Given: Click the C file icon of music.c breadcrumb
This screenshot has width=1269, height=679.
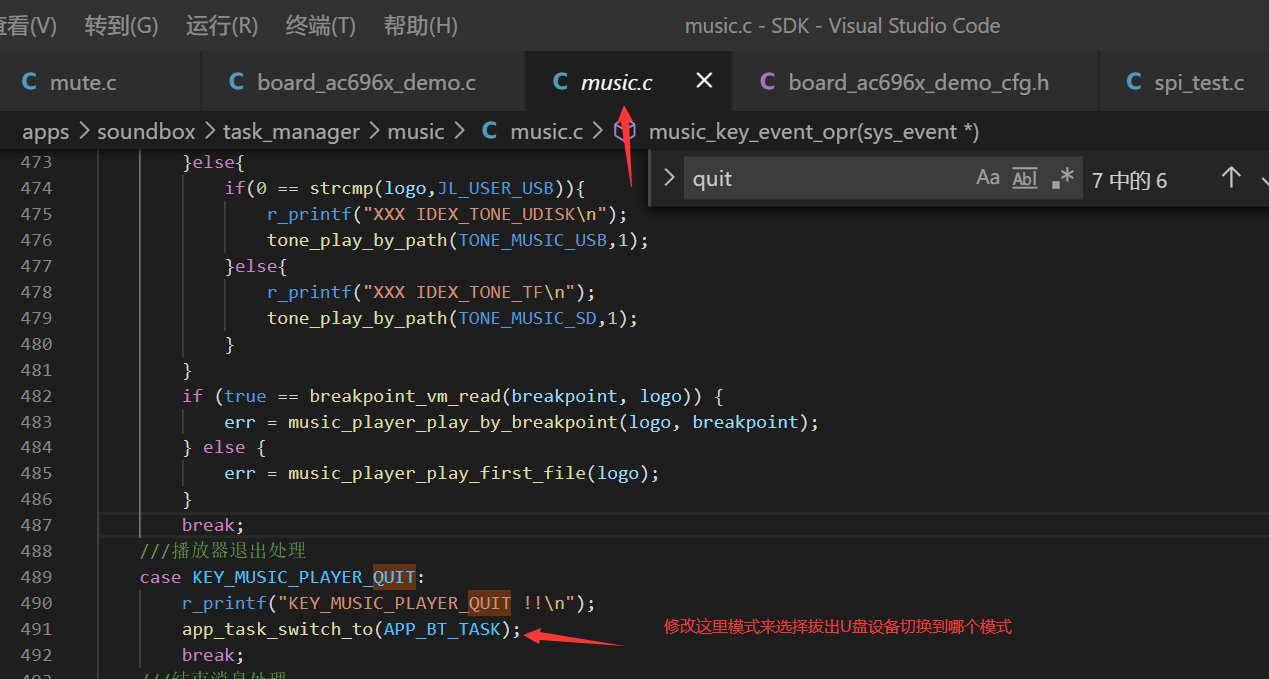Looking at the screenshot, I should tap(490, 131).
